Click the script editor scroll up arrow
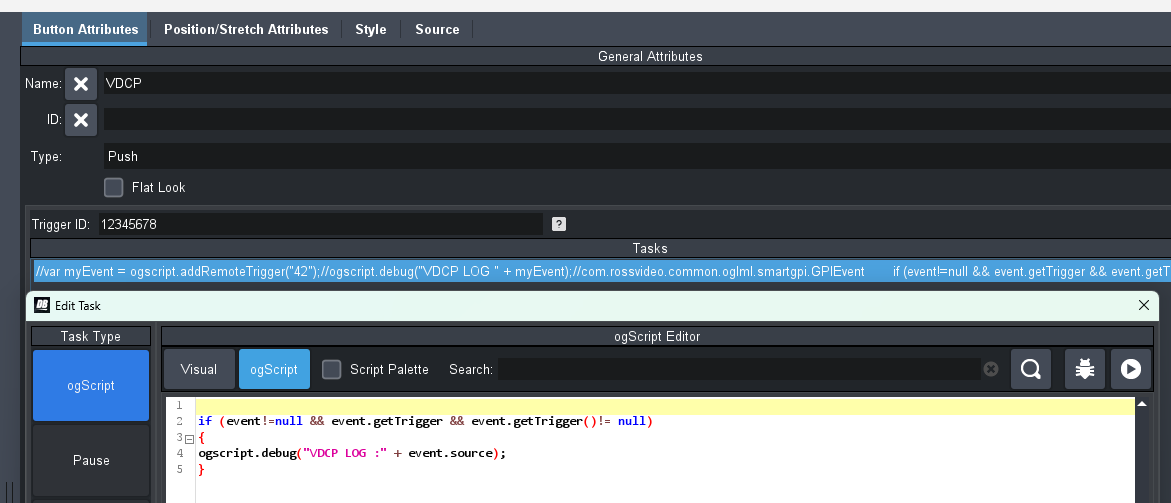Viewport: 1171px width, 503px height. coord(1142,403)
